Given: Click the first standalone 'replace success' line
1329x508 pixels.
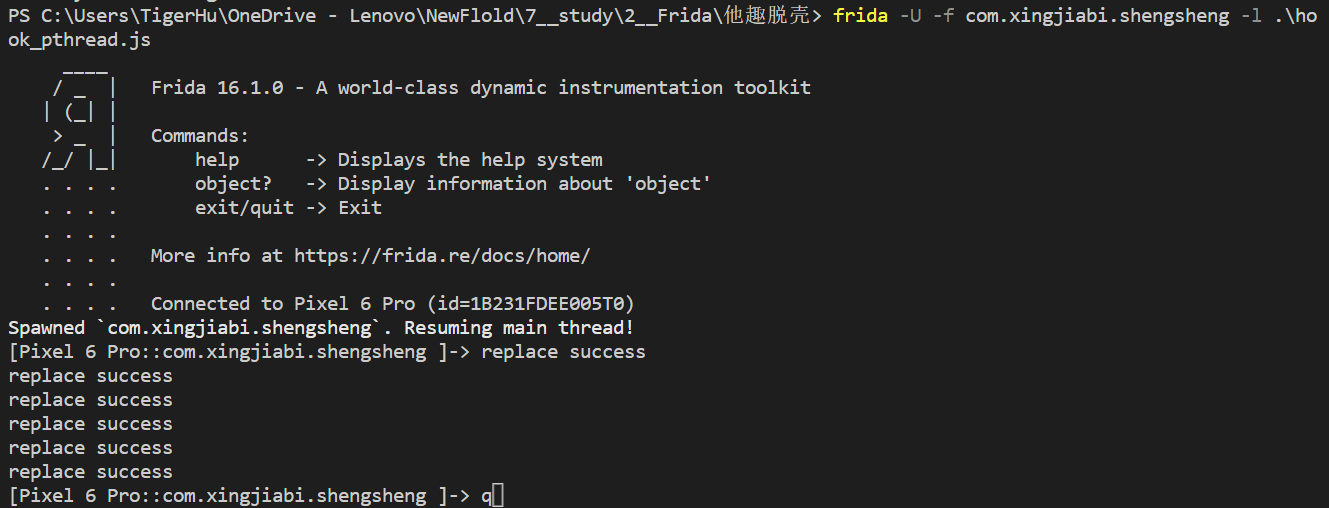Looking at the screenshot, I should click(x=90, y=376).
